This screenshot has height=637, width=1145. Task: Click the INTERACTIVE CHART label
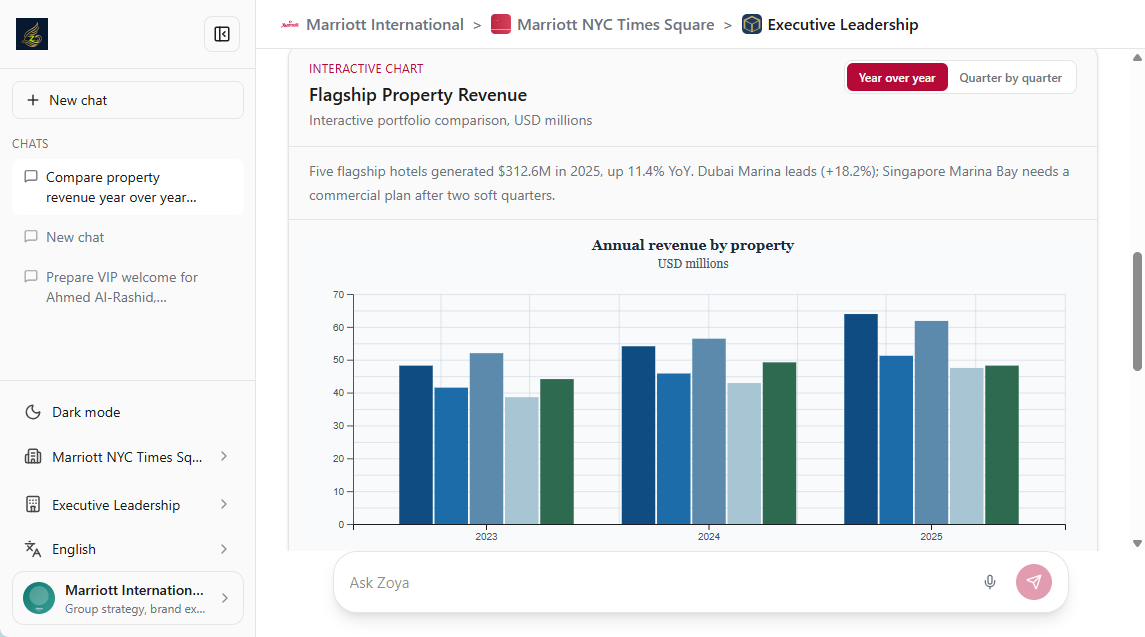click(x=366, y=69)
